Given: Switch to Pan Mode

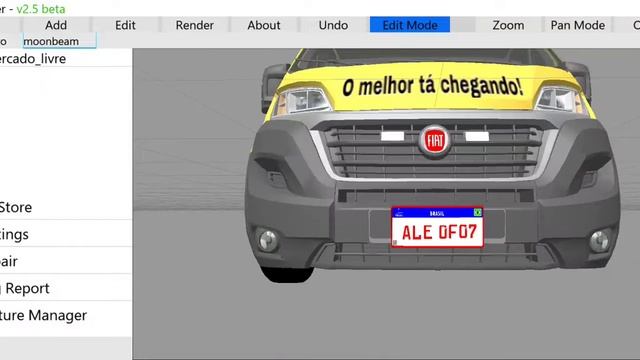Looking at the screenshot, I should click(x=578, y=25).
